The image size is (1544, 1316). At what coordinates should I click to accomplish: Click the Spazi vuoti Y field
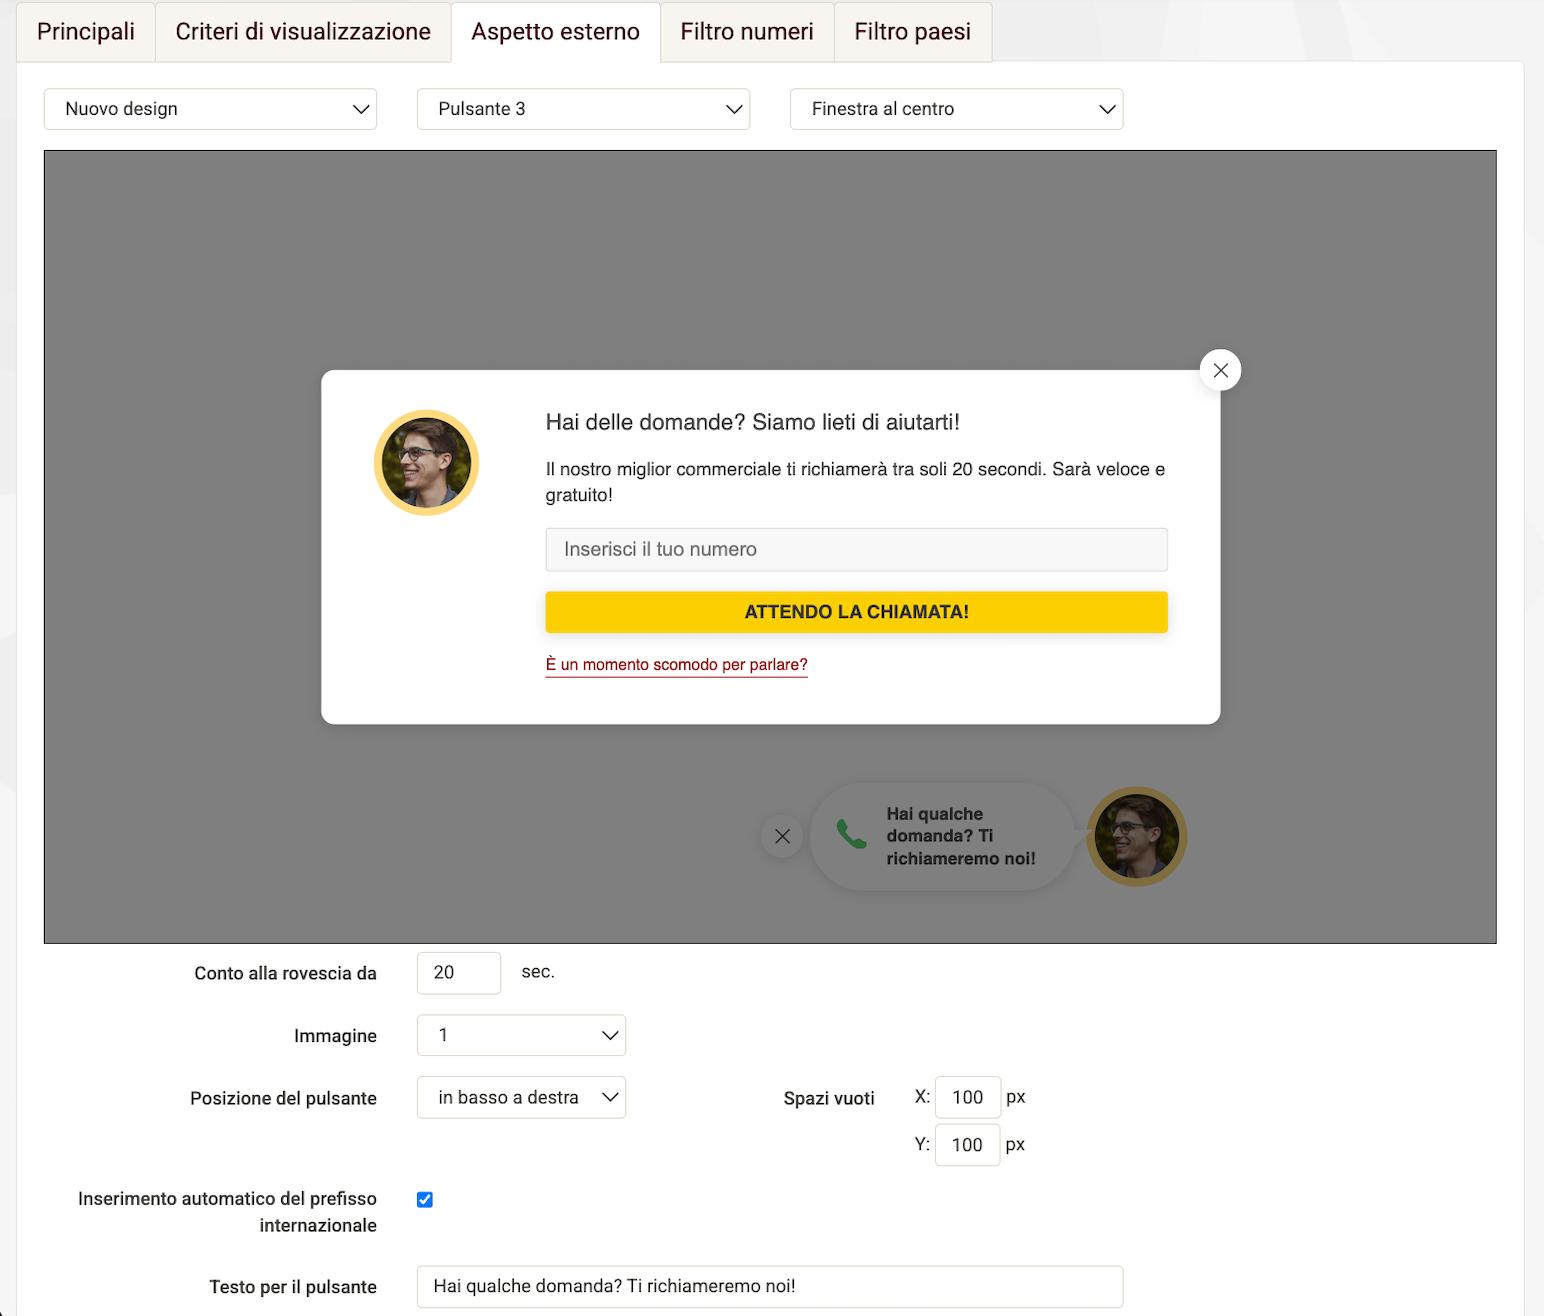click(967, 1145)
